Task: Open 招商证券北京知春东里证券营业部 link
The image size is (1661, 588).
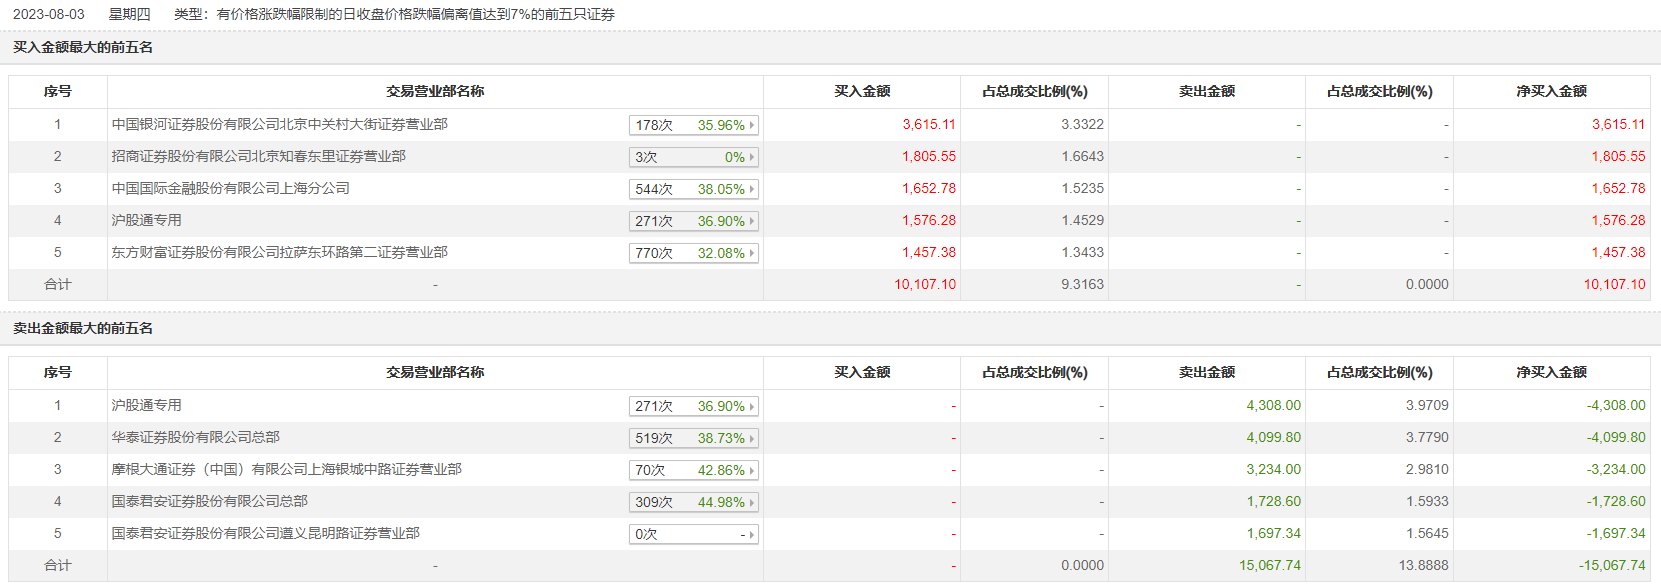Action: point(258,157)
